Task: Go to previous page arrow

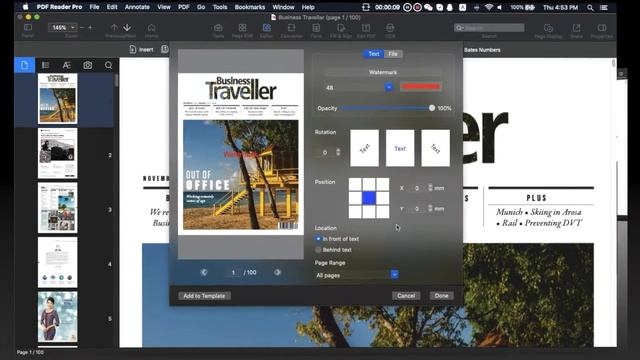Action: [114, 27]
